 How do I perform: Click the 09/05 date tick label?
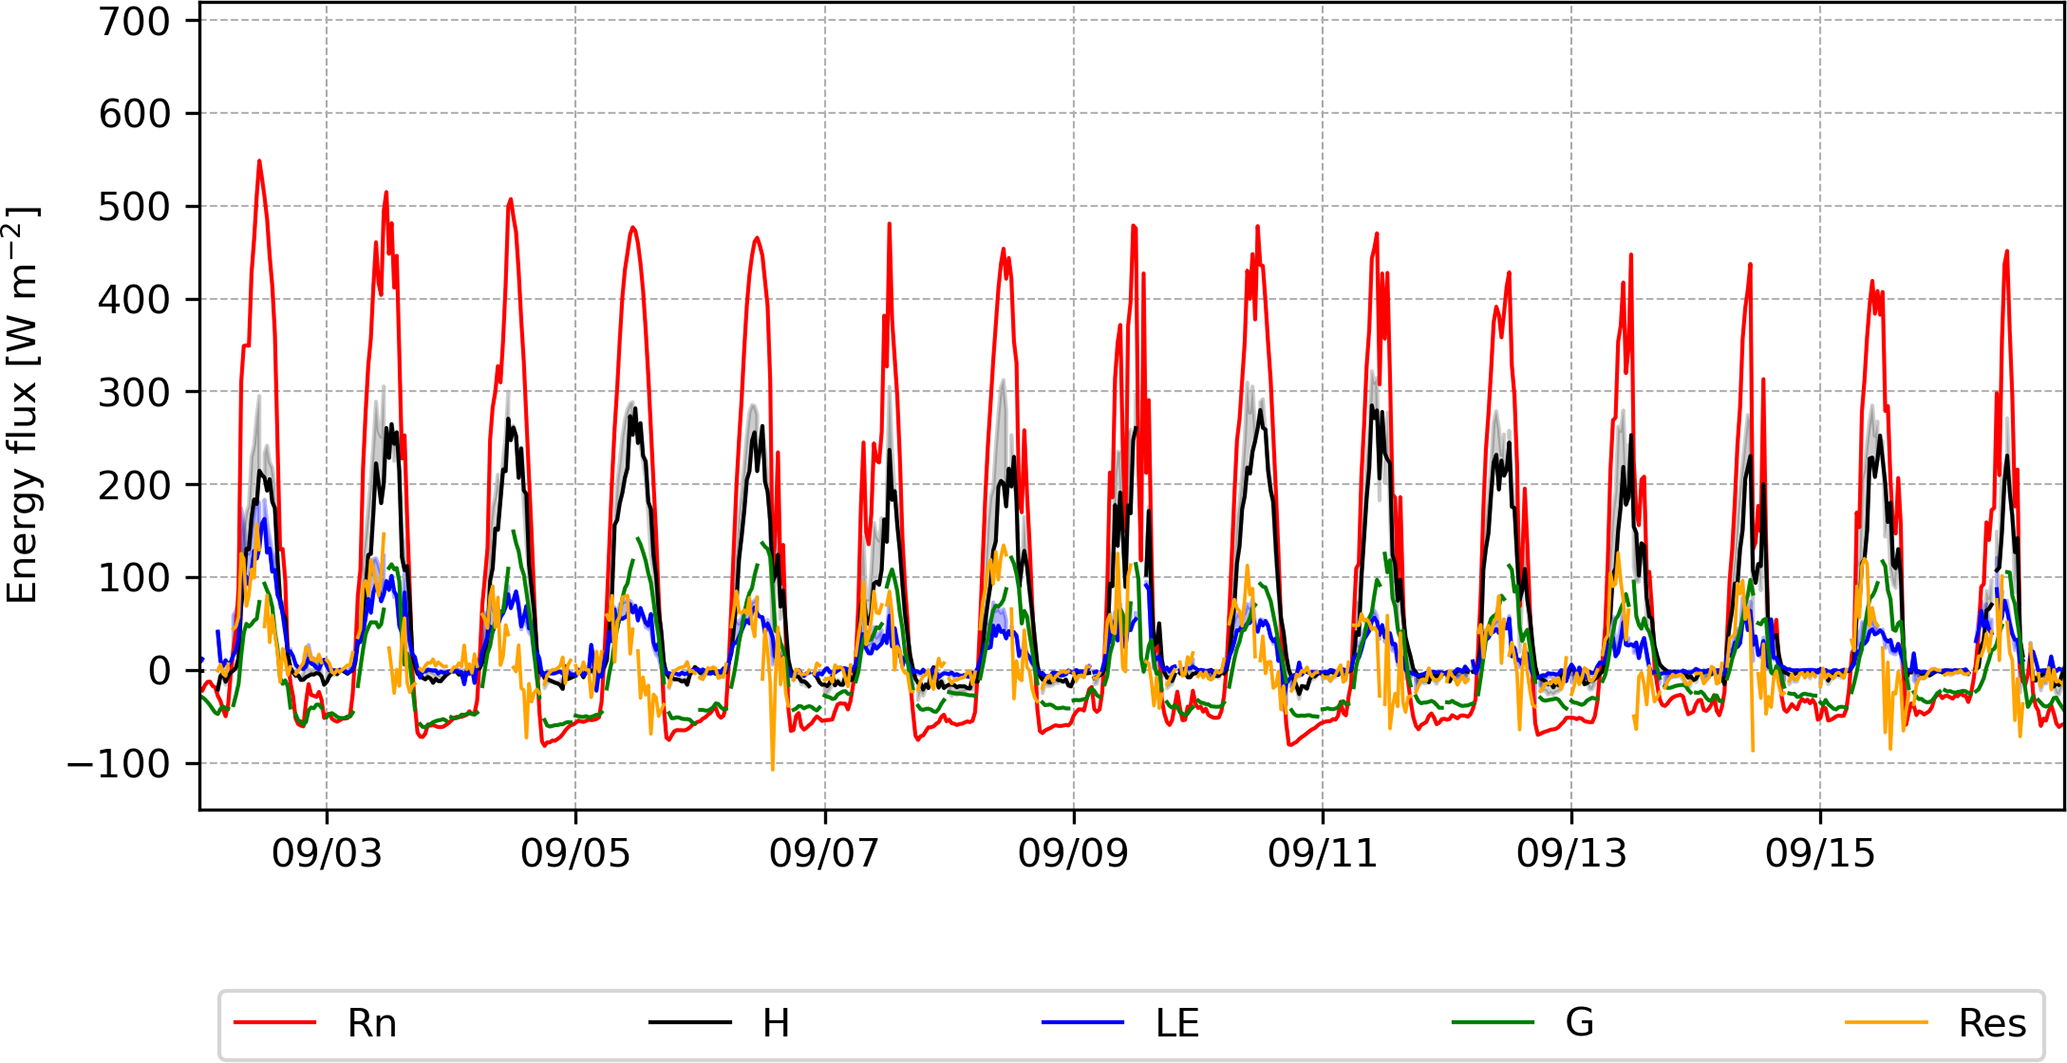[575, 854]
